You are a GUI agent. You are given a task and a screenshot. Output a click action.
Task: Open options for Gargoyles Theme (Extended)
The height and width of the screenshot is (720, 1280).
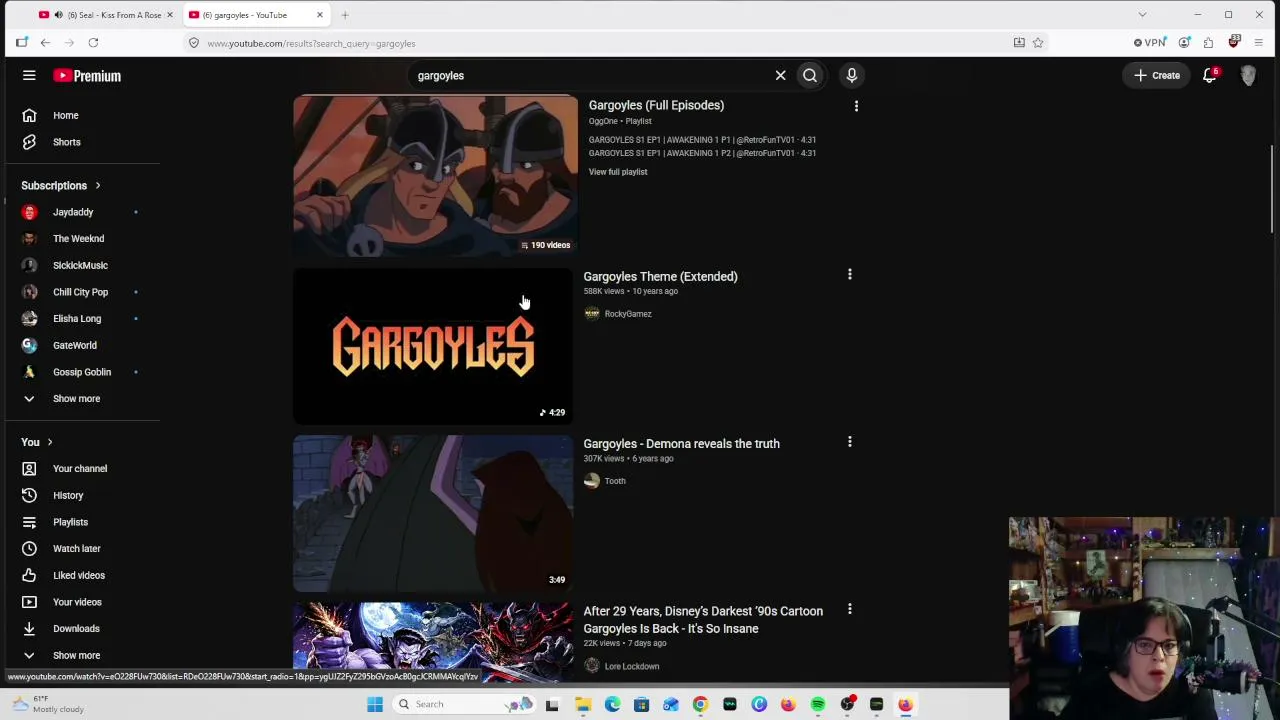[x=850, y=274]
